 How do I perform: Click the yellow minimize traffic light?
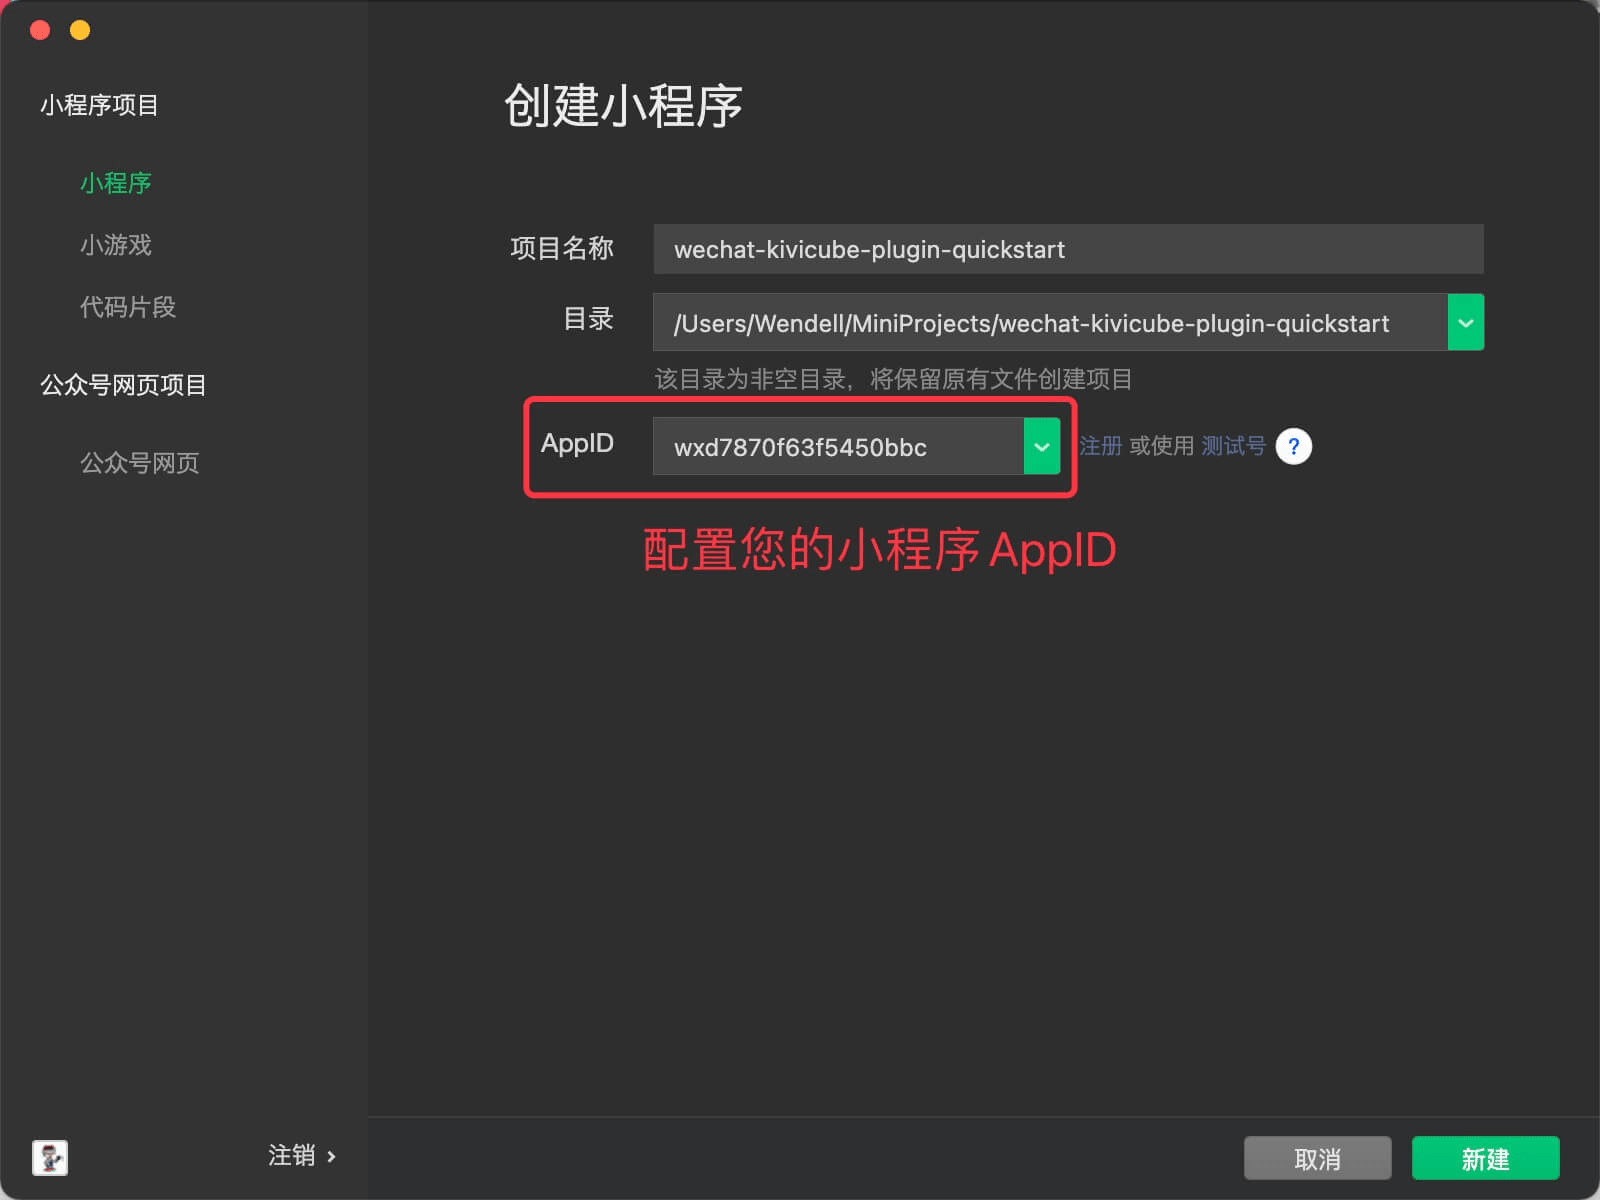pyautogui.click(x=79, y=30)
